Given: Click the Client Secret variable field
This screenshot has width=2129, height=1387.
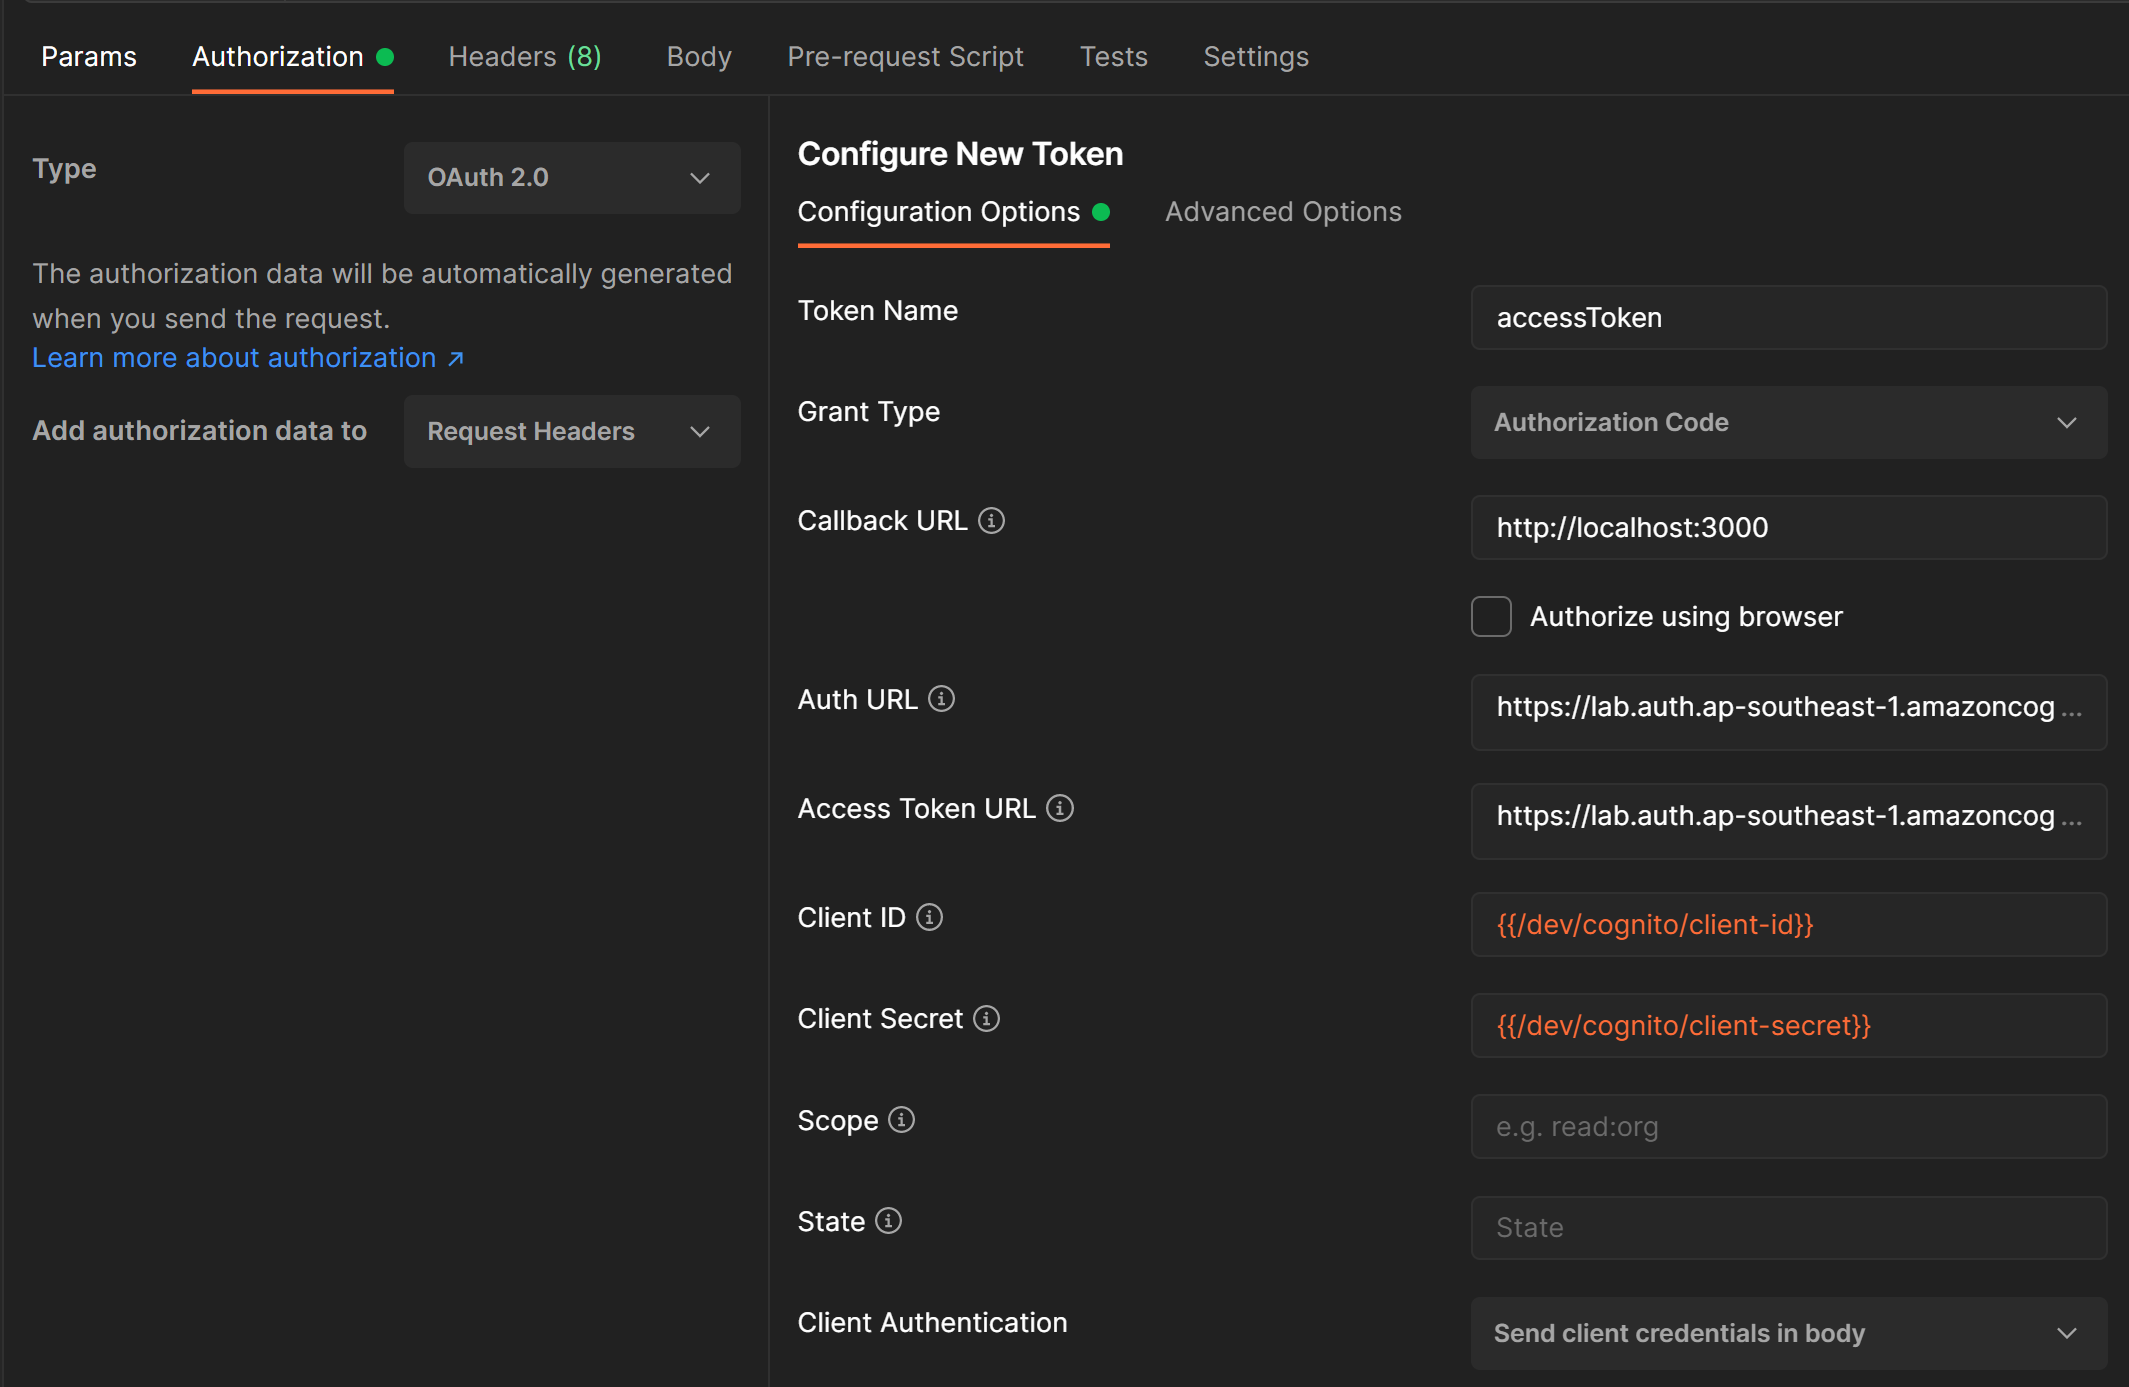Looking at the screenshot, I should 1789,1026.
